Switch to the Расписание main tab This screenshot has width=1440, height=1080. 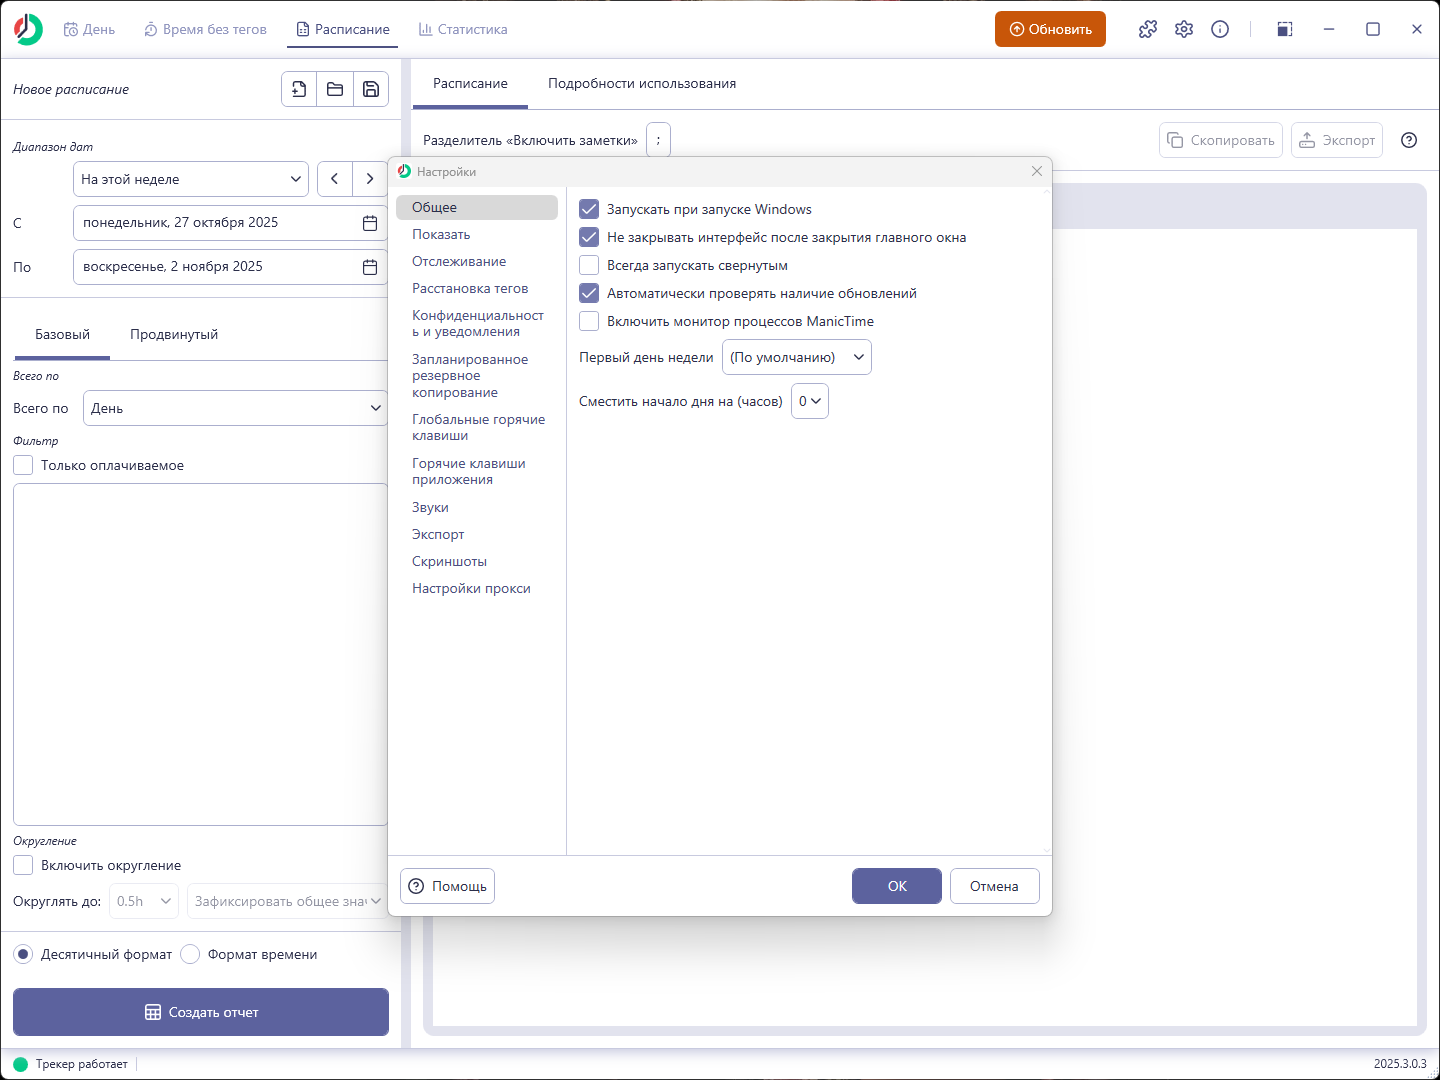point(343,29)
